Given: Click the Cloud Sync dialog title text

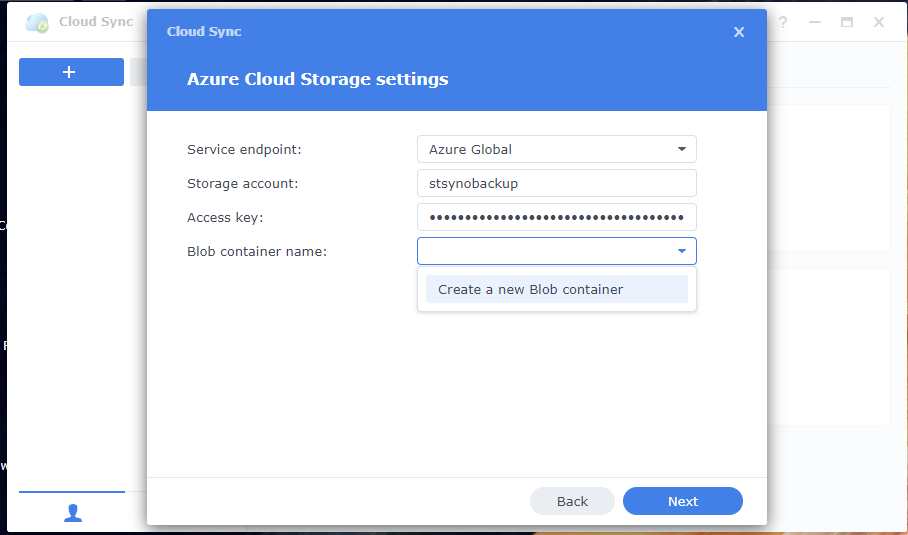Looking at the screenshot, I should tap(204, 32).
